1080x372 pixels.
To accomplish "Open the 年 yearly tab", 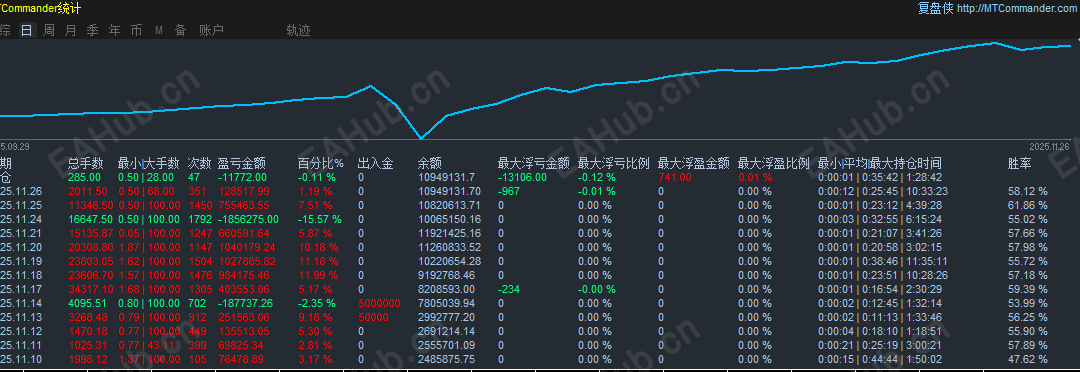I will [x=114, y=30].
